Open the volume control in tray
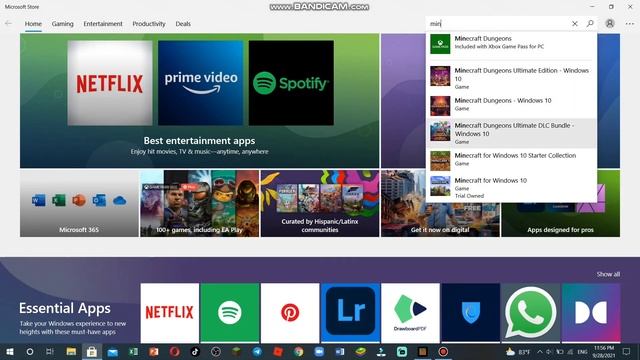This screenshot has width=640, height=360. tap(549, 352)
